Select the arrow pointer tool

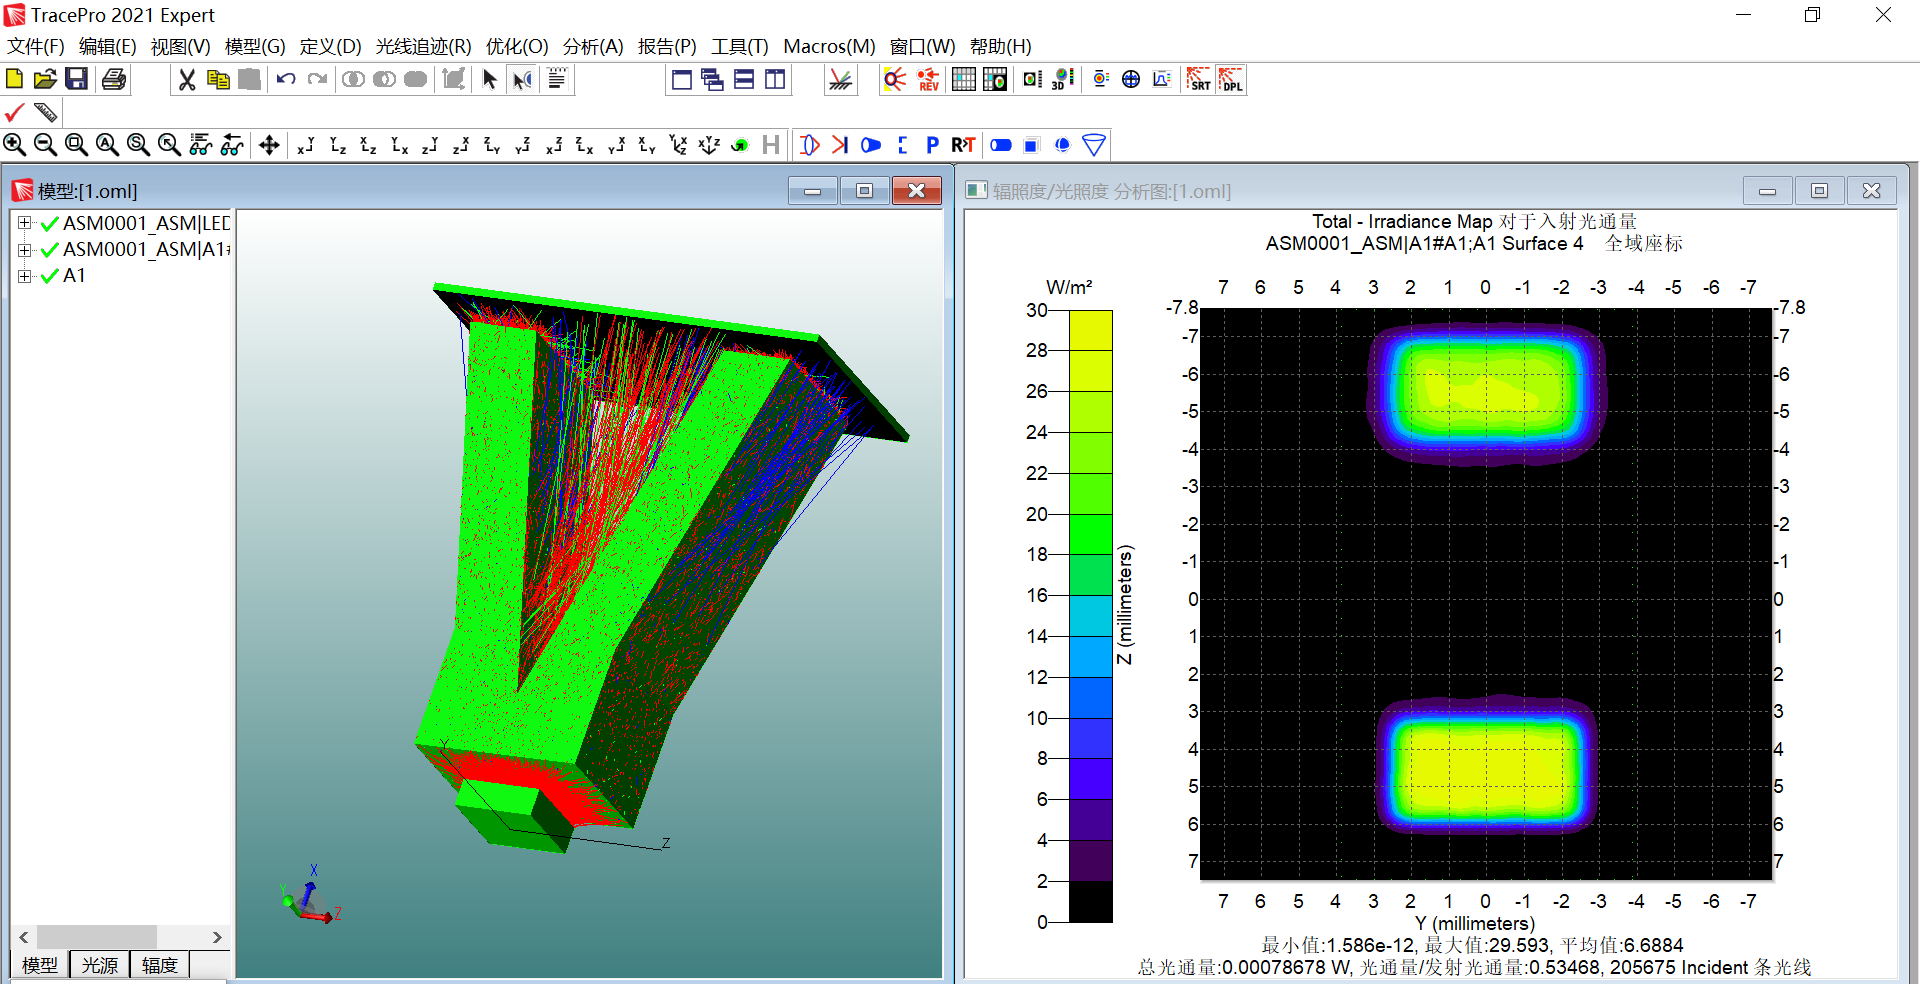tap(490, 79)
